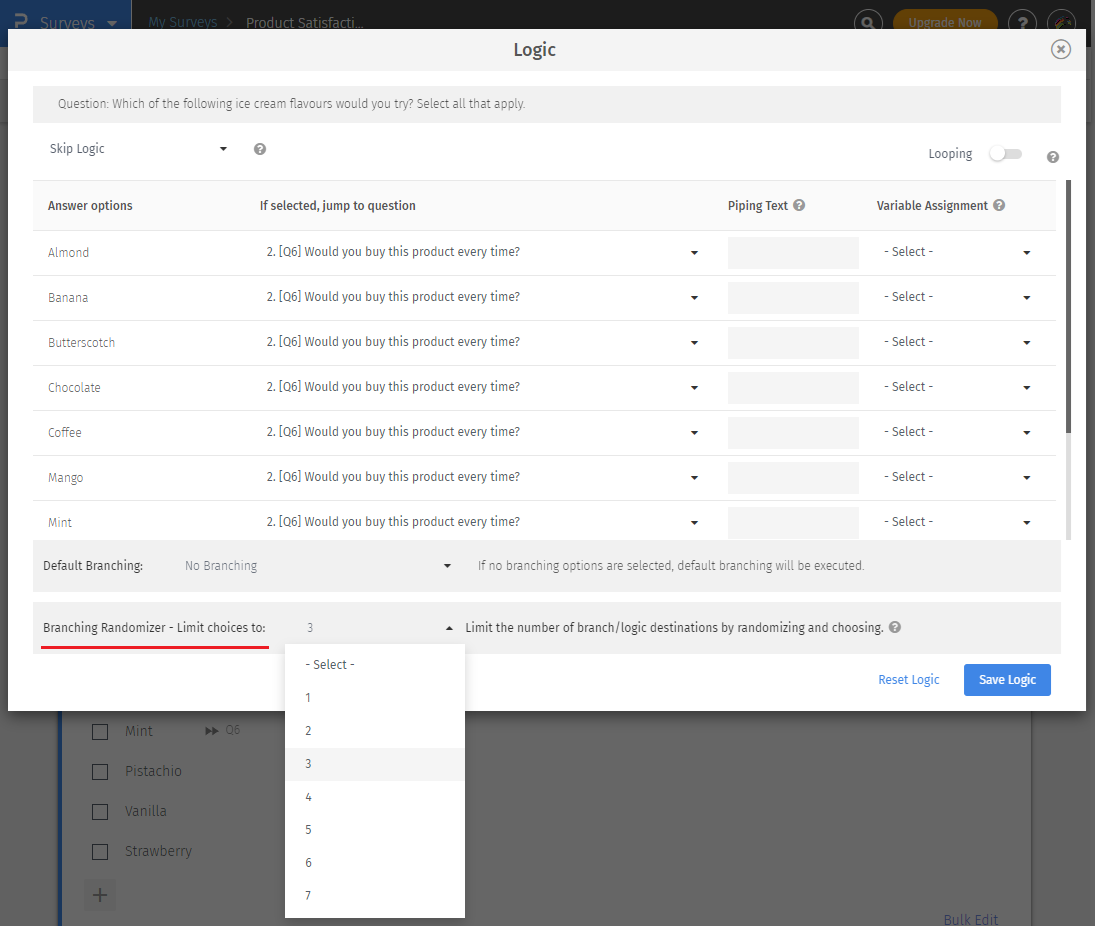This screenshot has width=1095, height=926.
Task: Select limit choice 4
Action: coord(375,797)
